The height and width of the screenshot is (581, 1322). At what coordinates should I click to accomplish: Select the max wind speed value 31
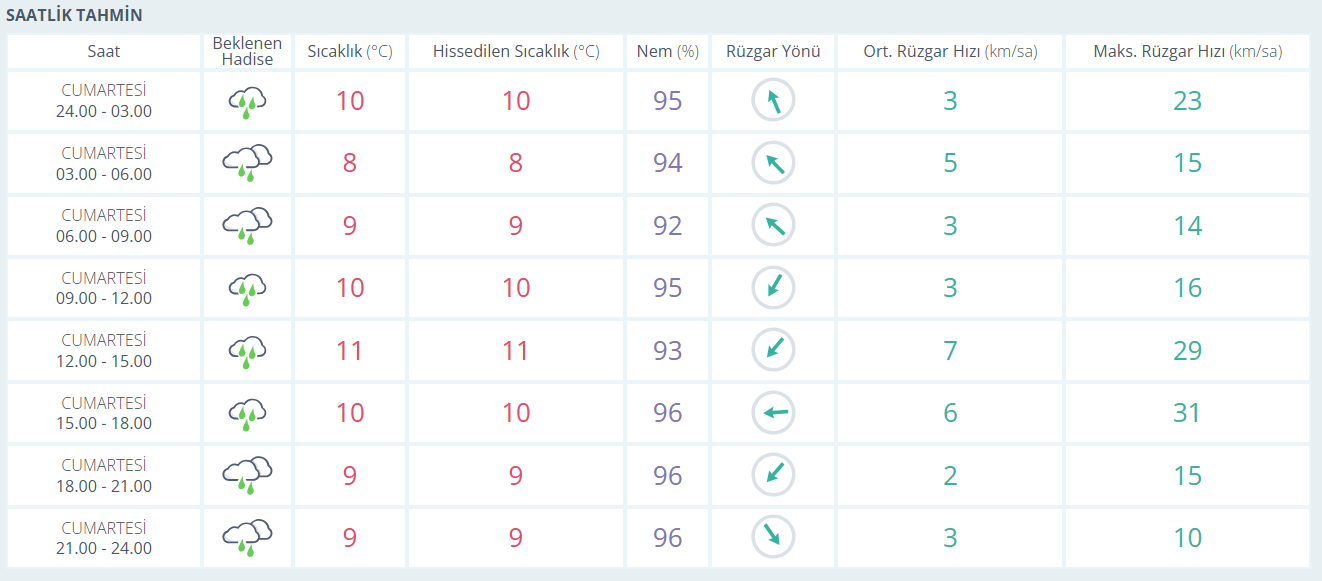(x=1187, y=413)
